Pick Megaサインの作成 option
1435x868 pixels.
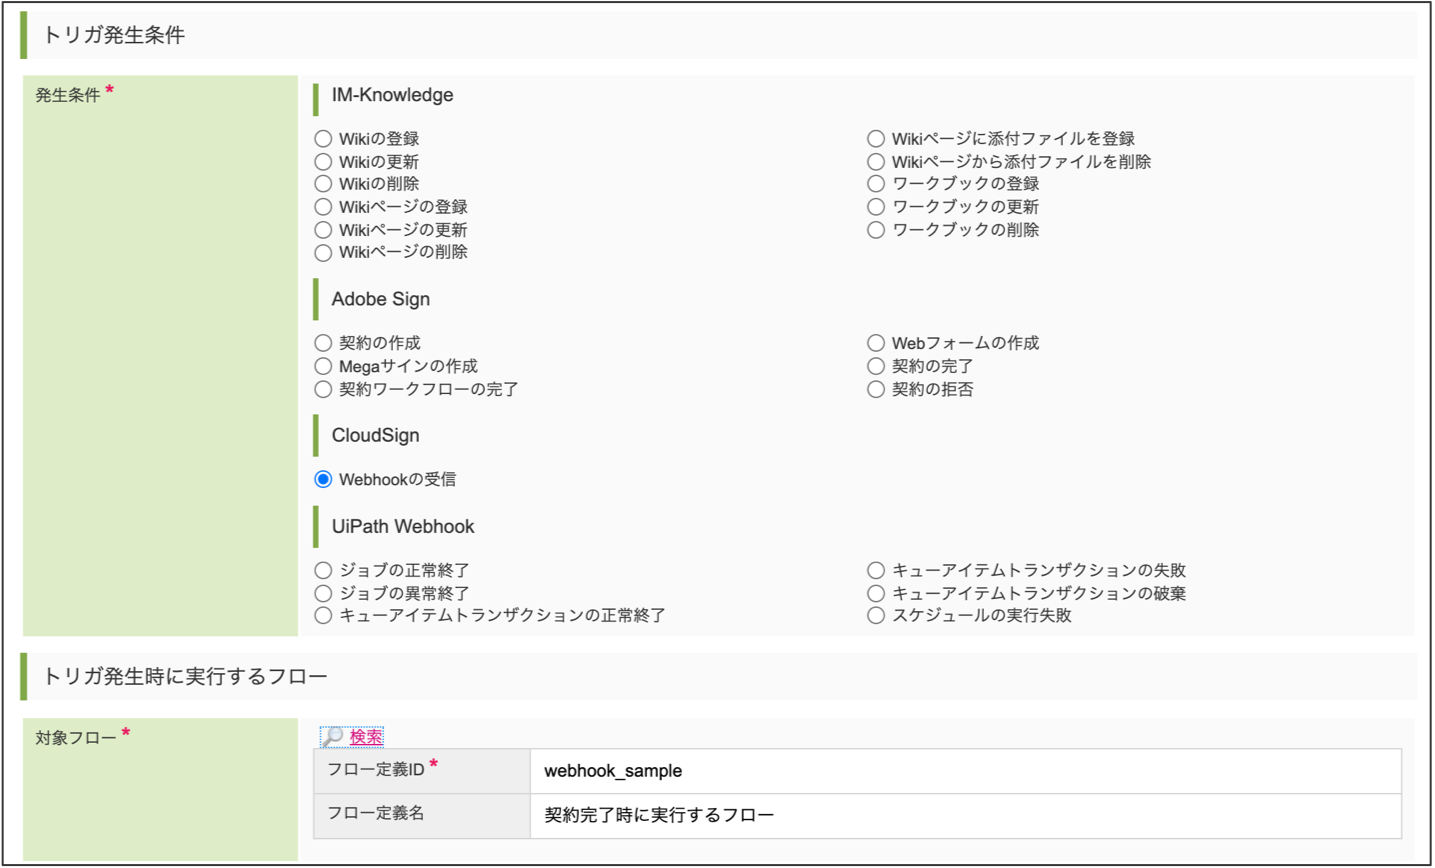point(322,365)
